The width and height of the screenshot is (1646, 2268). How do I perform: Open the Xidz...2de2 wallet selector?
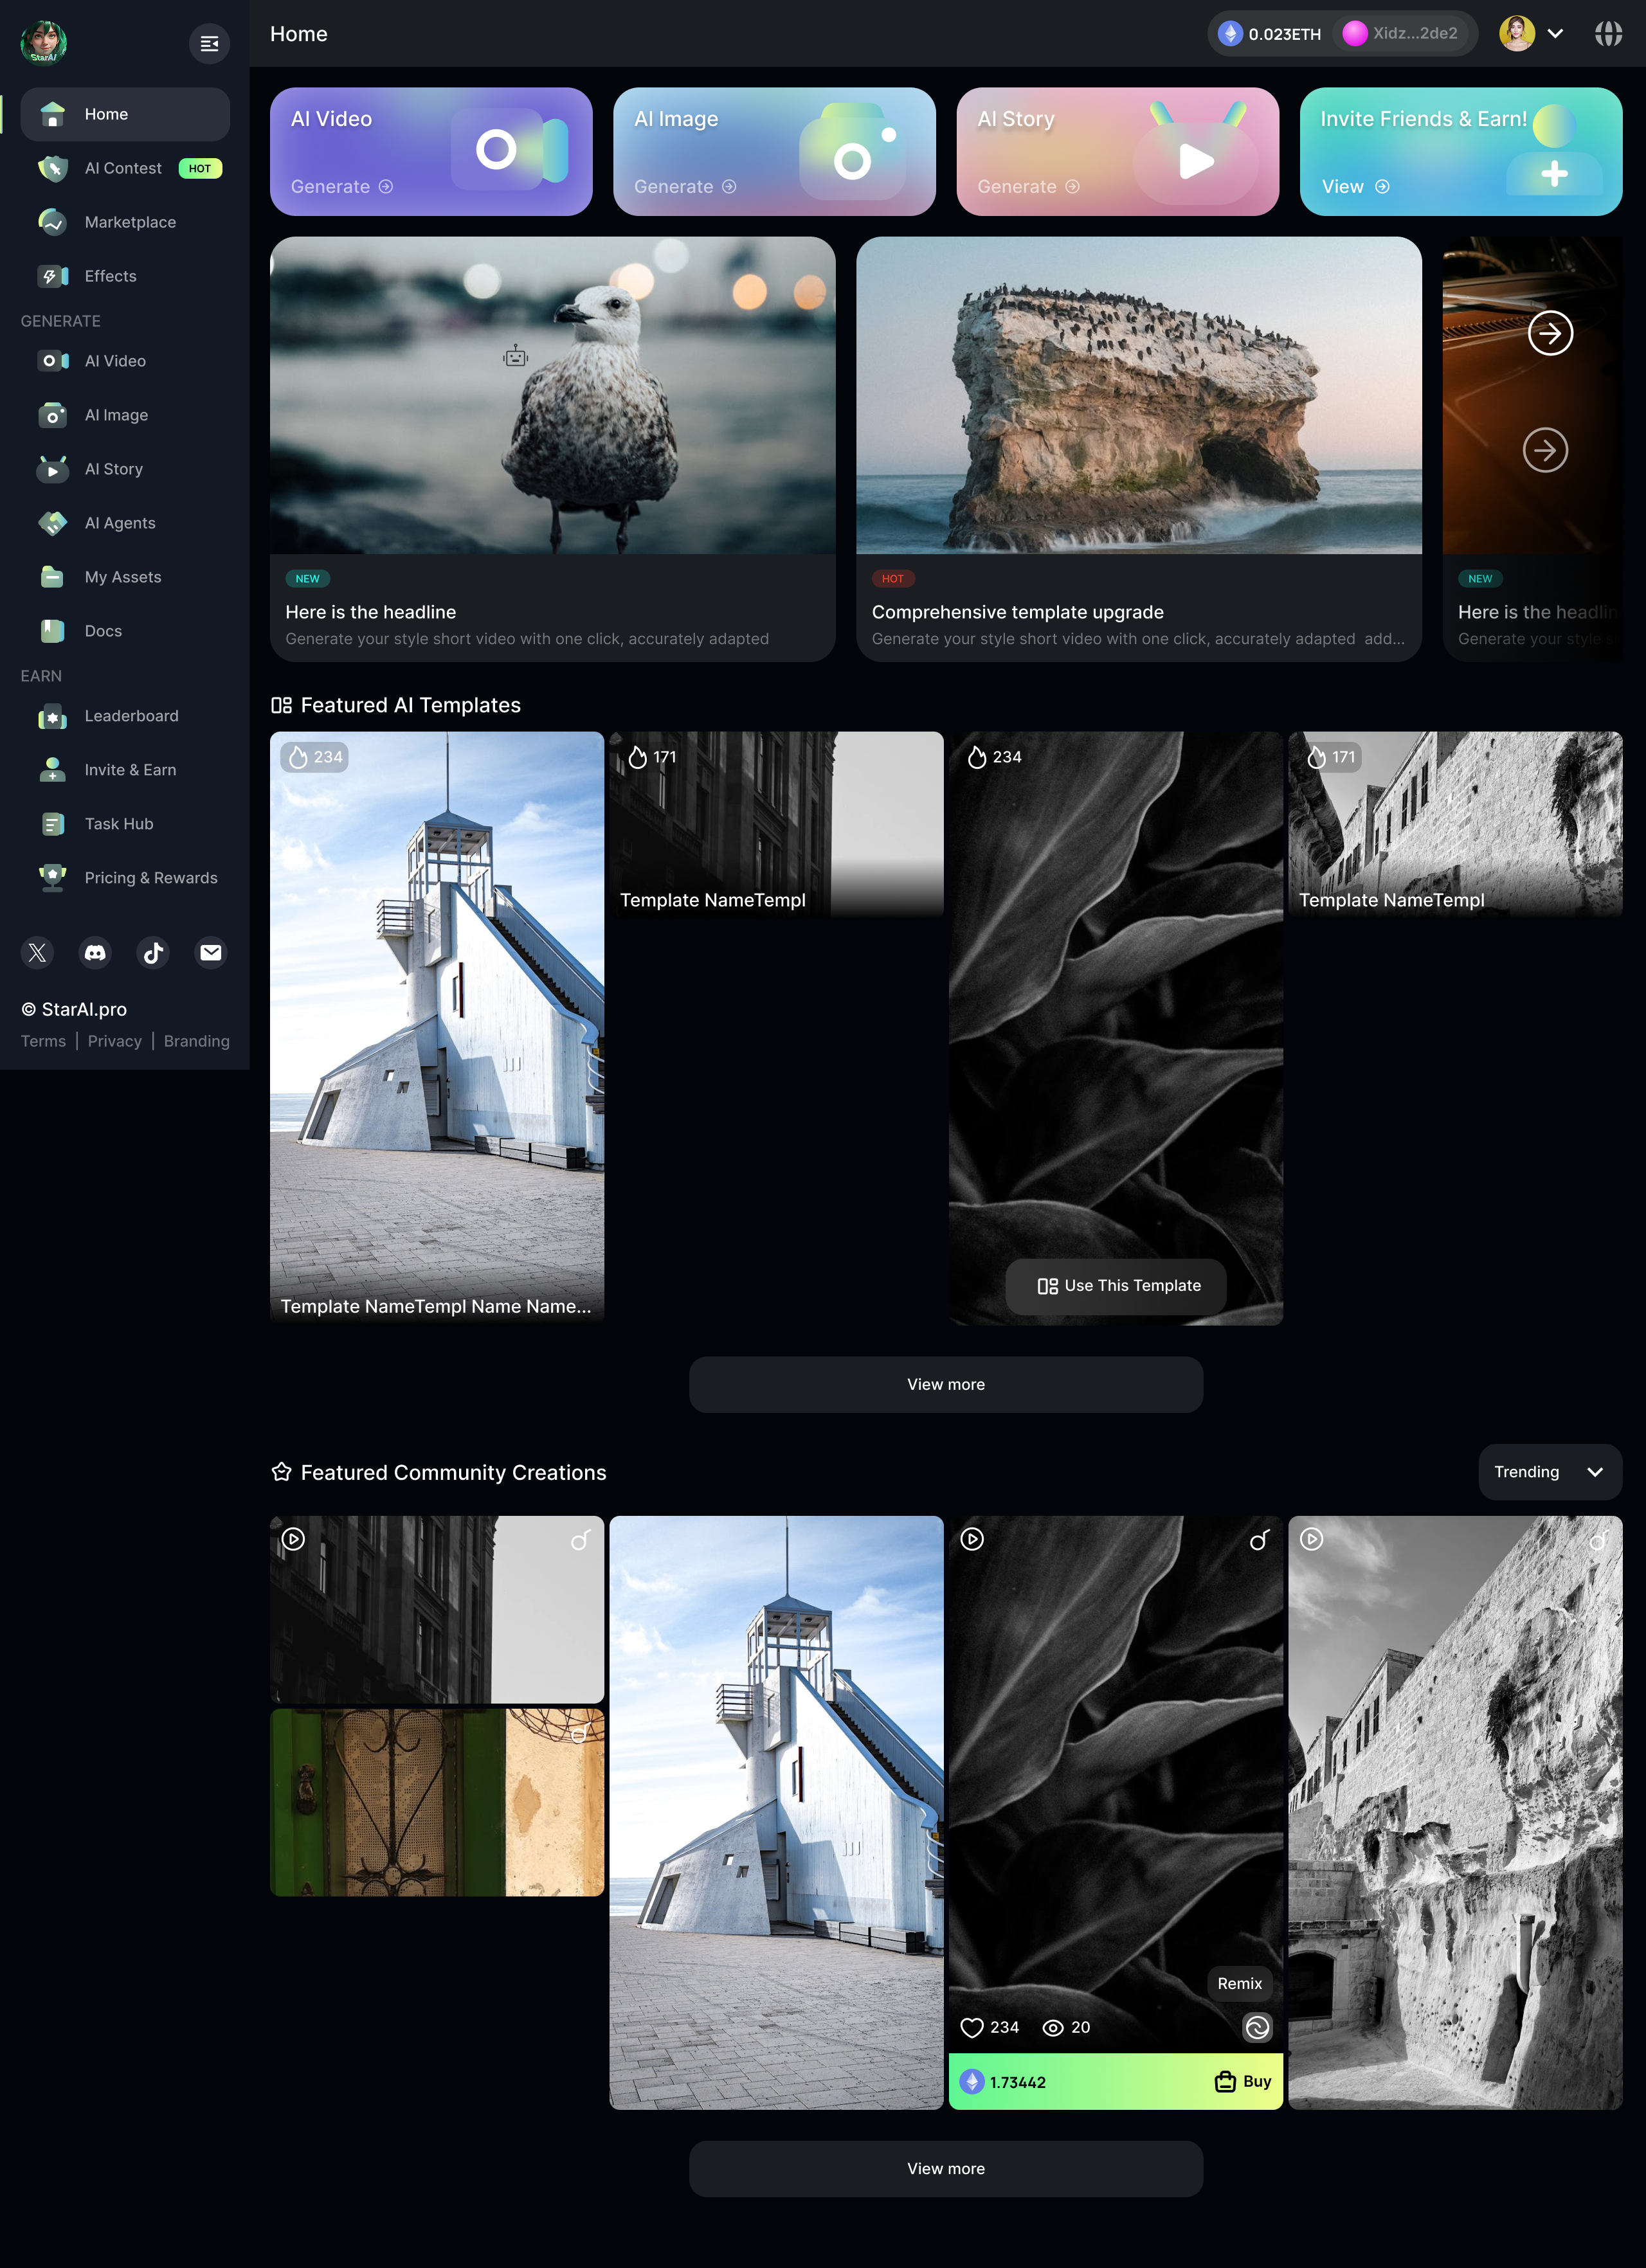tap(1401, 34)
